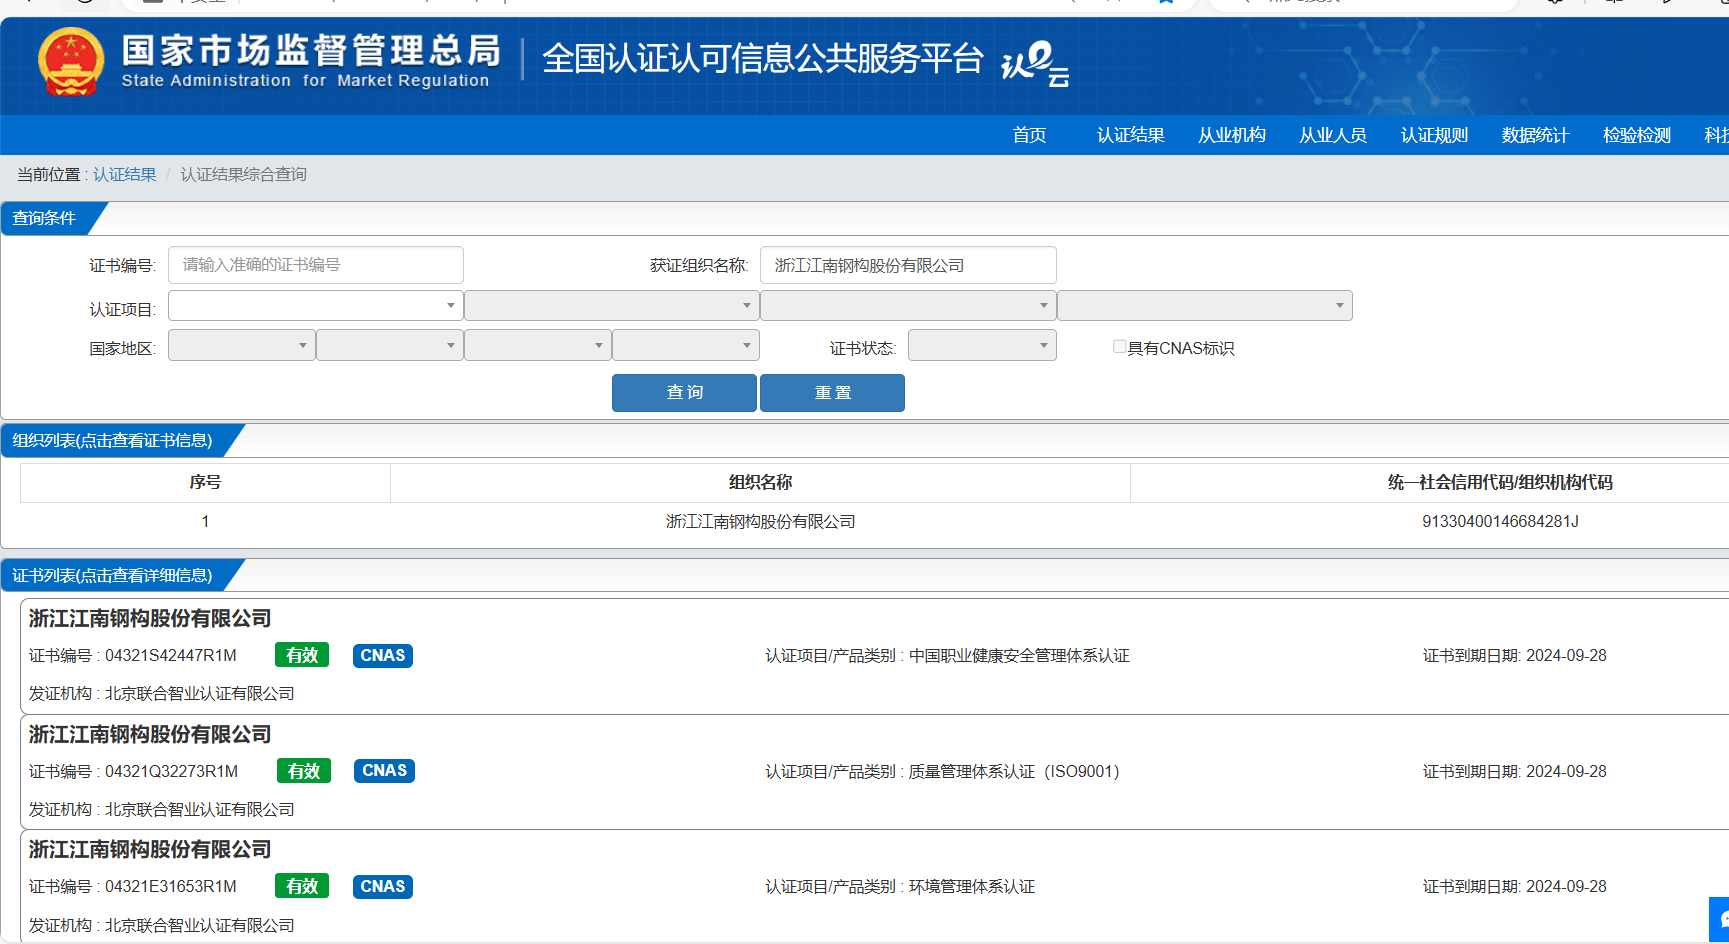Click the 组织列表 section header
The height and width of the screenshot is (944, 1729).
(112, 440)
